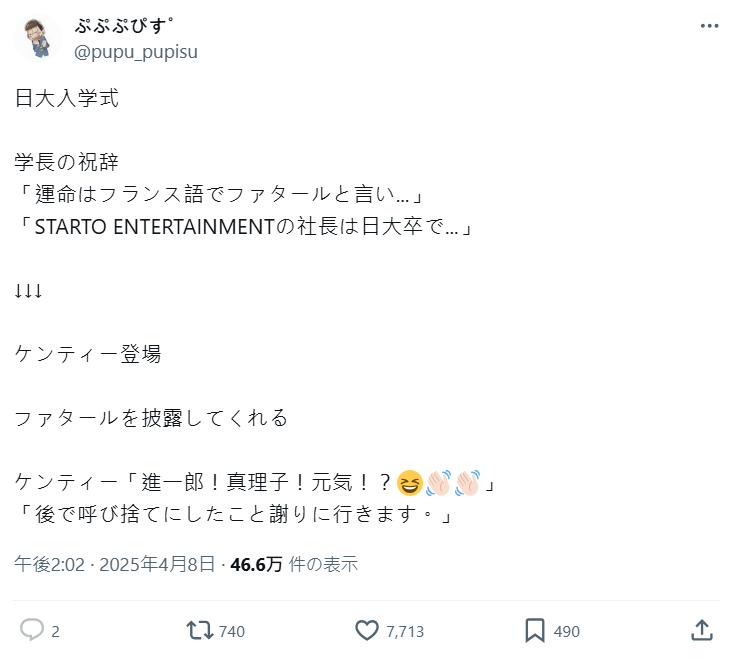Click the 740 repost count
The height and width of the screenshot is (663, 735).
point(231,631)
